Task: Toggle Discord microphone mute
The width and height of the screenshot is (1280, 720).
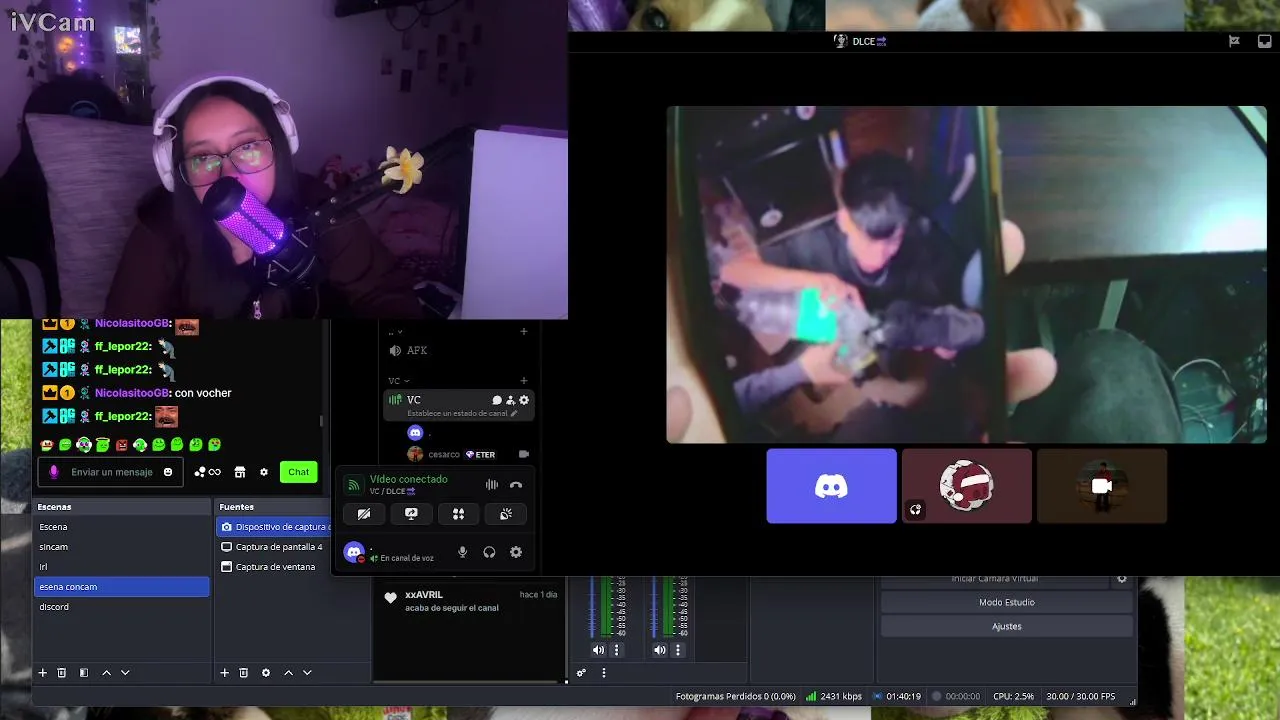Action: pyautogui.click(x=462, y=552)
